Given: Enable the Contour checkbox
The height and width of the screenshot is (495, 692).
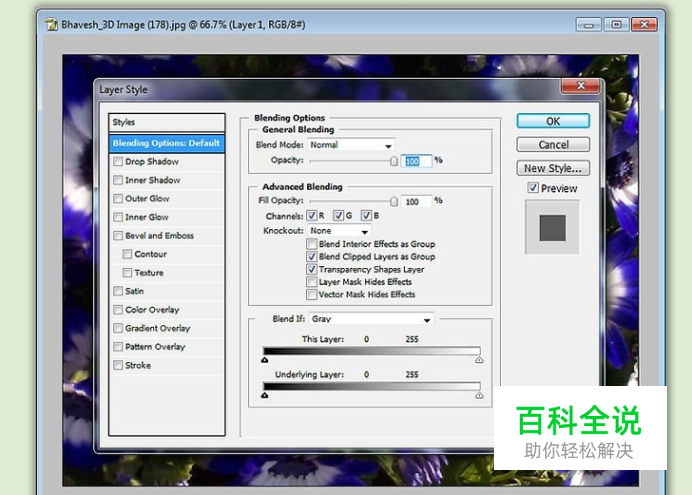Looking at the screenshot, I should point(127,254).
